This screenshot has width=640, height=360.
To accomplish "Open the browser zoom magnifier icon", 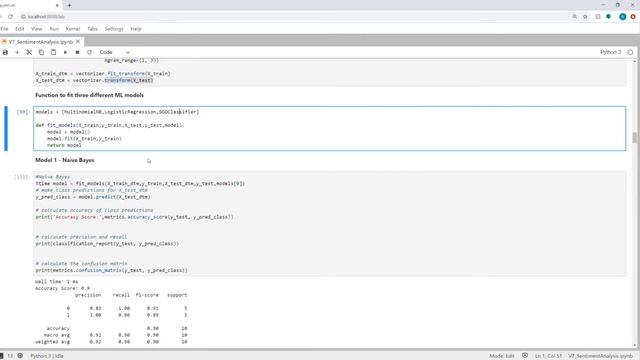I will point(574,17).
